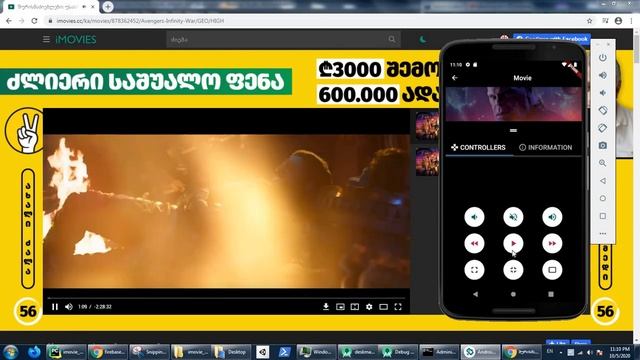Click emulator sidebar overview square

click(602, 216)
